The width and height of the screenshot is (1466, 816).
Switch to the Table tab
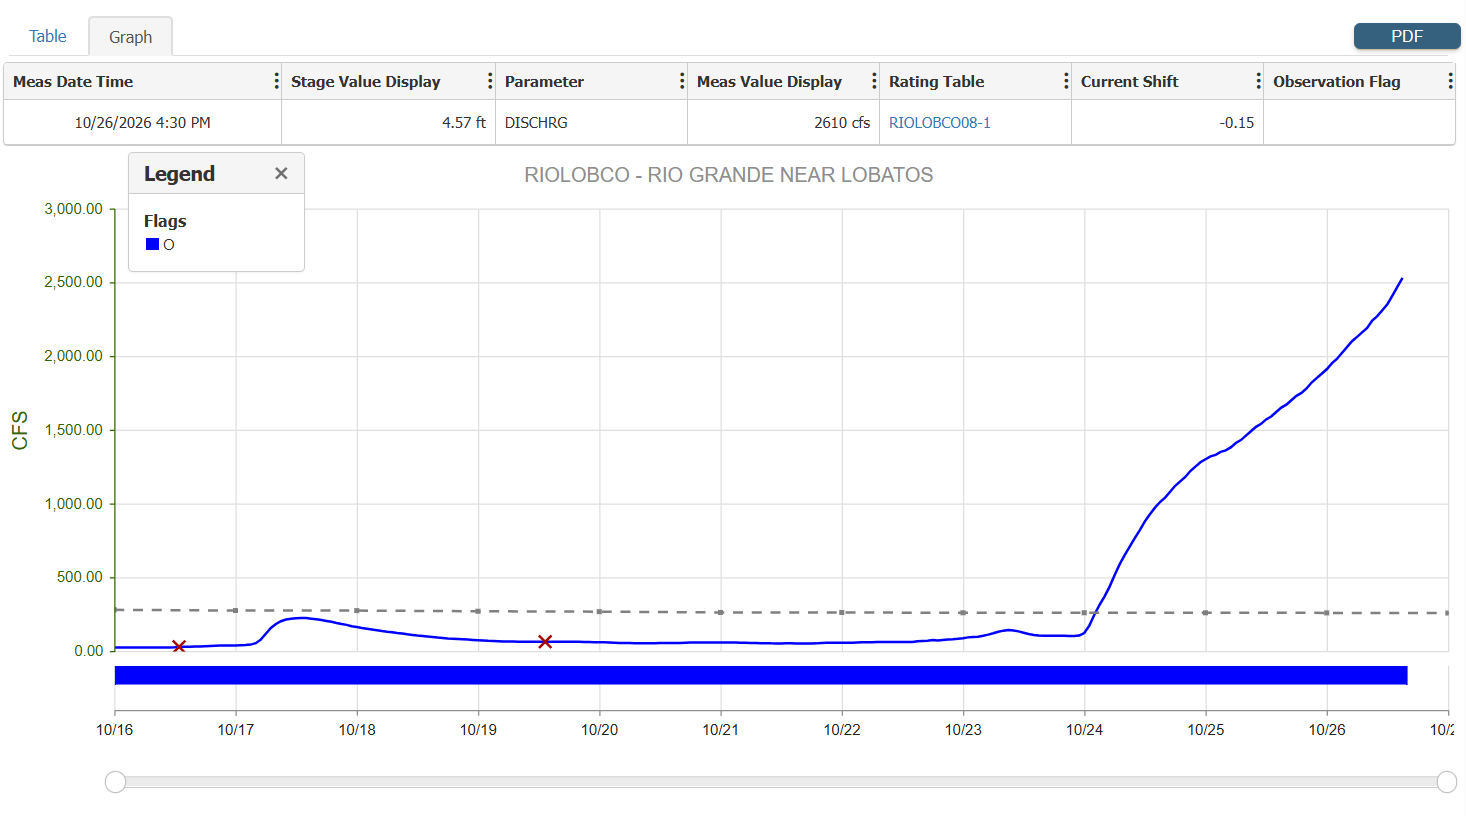[x=47, y=36]
